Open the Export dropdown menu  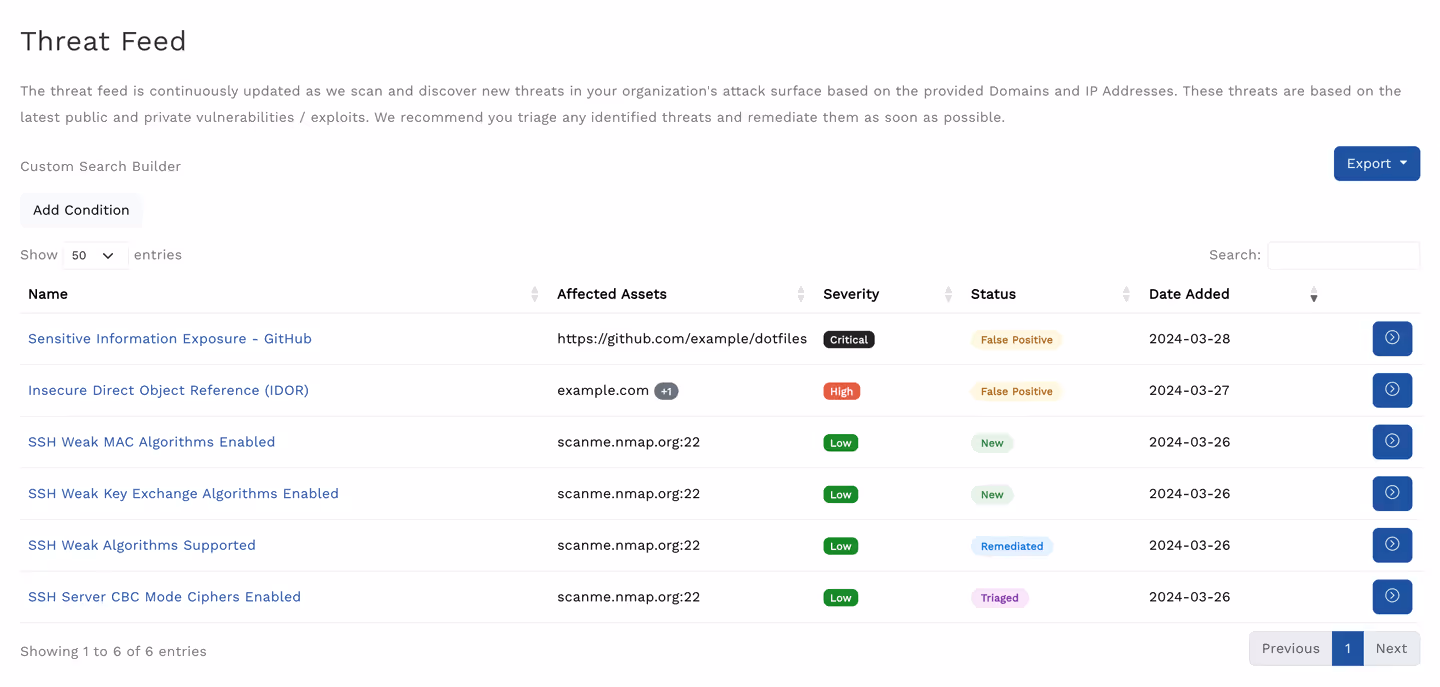coord(1376,163)
